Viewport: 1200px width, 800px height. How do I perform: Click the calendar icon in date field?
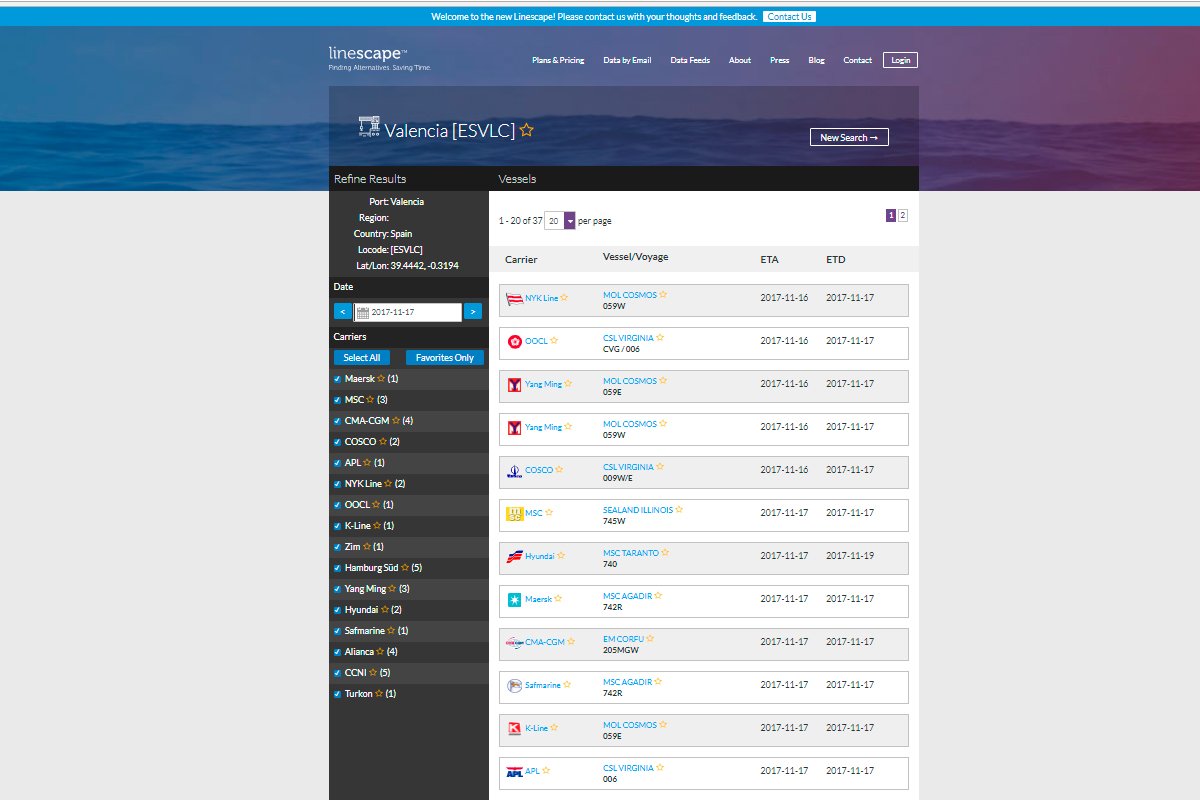(363, 312)
